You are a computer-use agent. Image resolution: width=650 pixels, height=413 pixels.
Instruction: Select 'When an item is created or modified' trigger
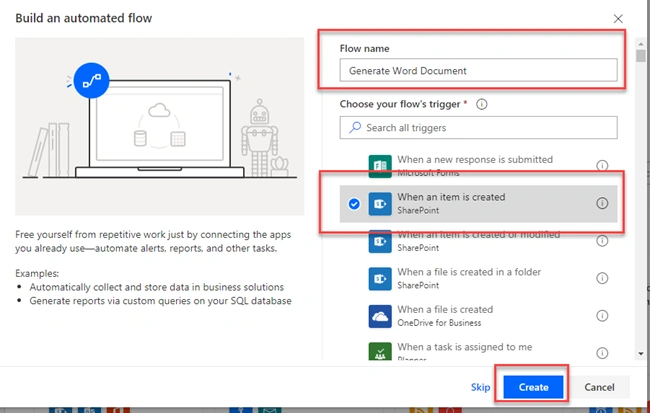pos(478,241)
